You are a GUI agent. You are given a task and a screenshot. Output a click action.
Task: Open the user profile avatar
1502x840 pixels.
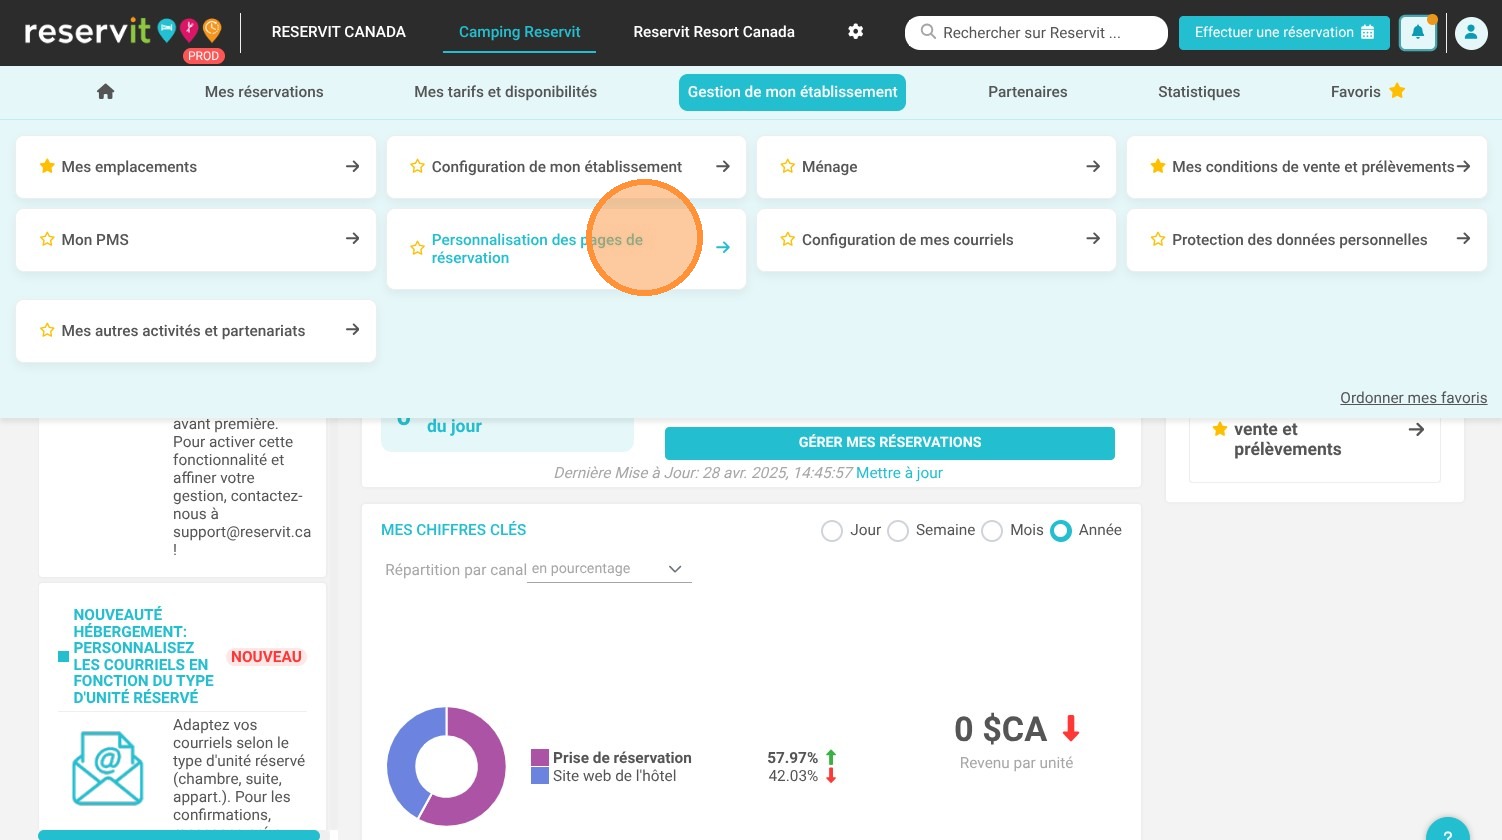click(1471, 33)
